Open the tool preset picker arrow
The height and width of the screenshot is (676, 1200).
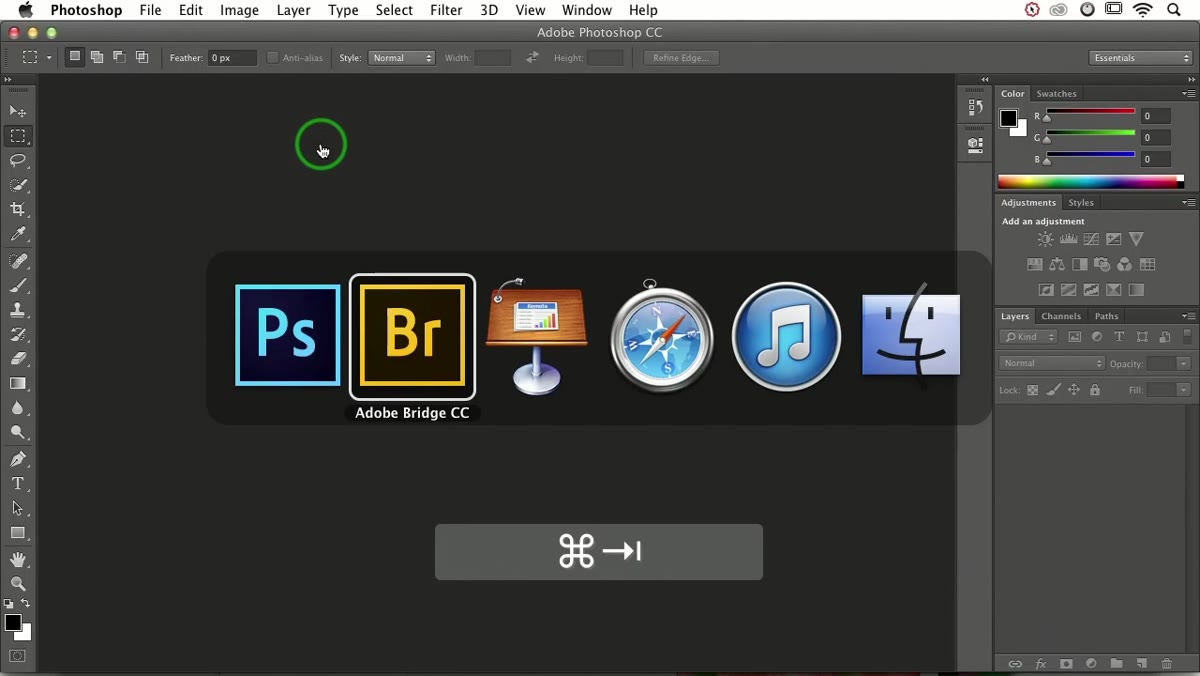click(49, 58)
